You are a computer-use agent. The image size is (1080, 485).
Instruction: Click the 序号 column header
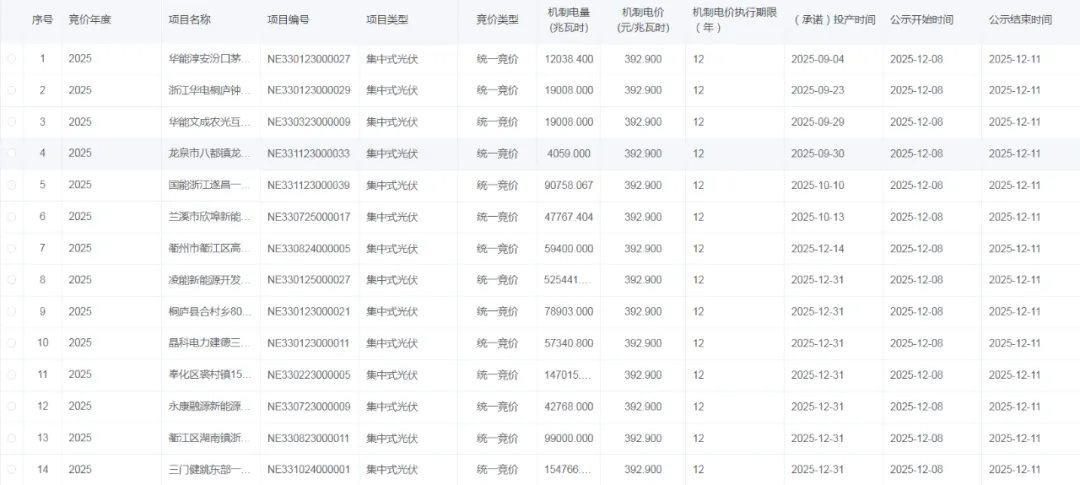click(42, 20)
